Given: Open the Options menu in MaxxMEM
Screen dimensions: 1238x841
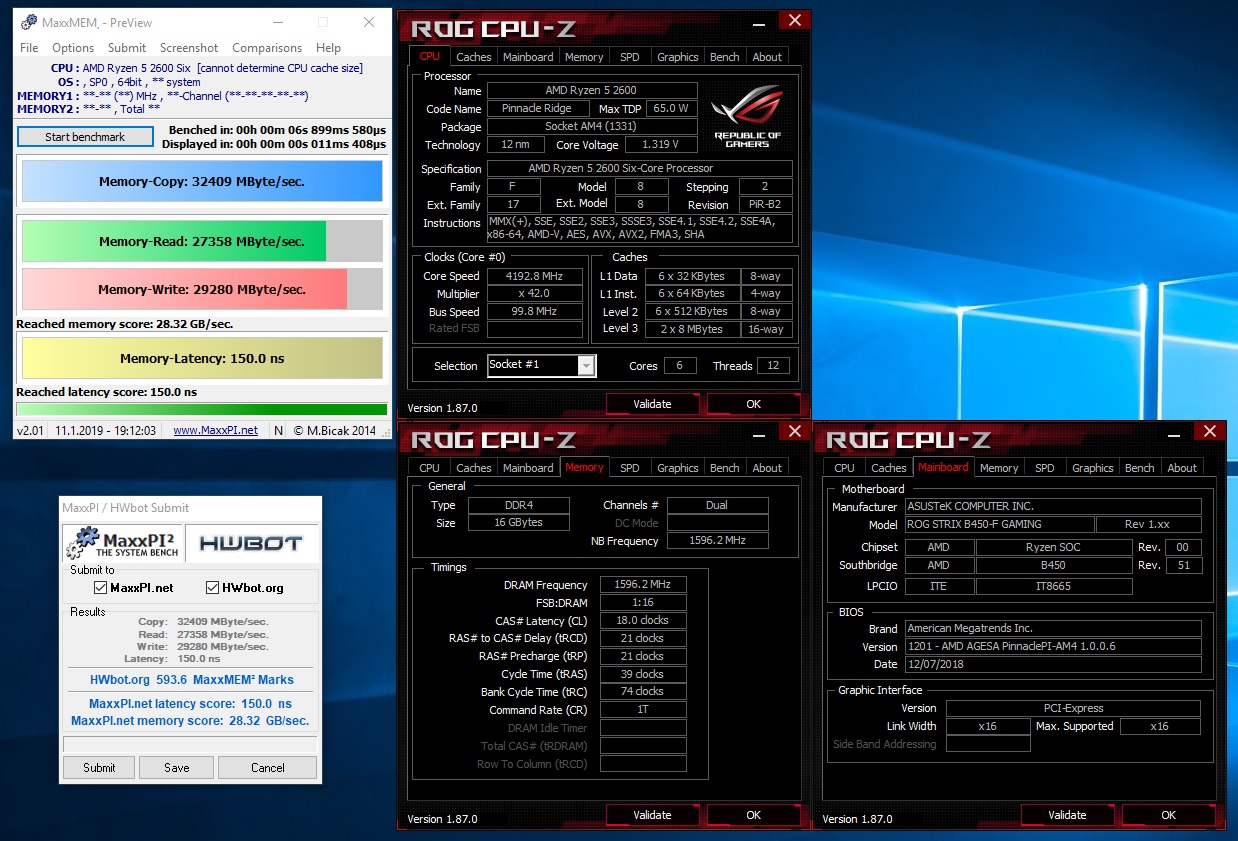Looking at the screenshot, I should point(73,48).
